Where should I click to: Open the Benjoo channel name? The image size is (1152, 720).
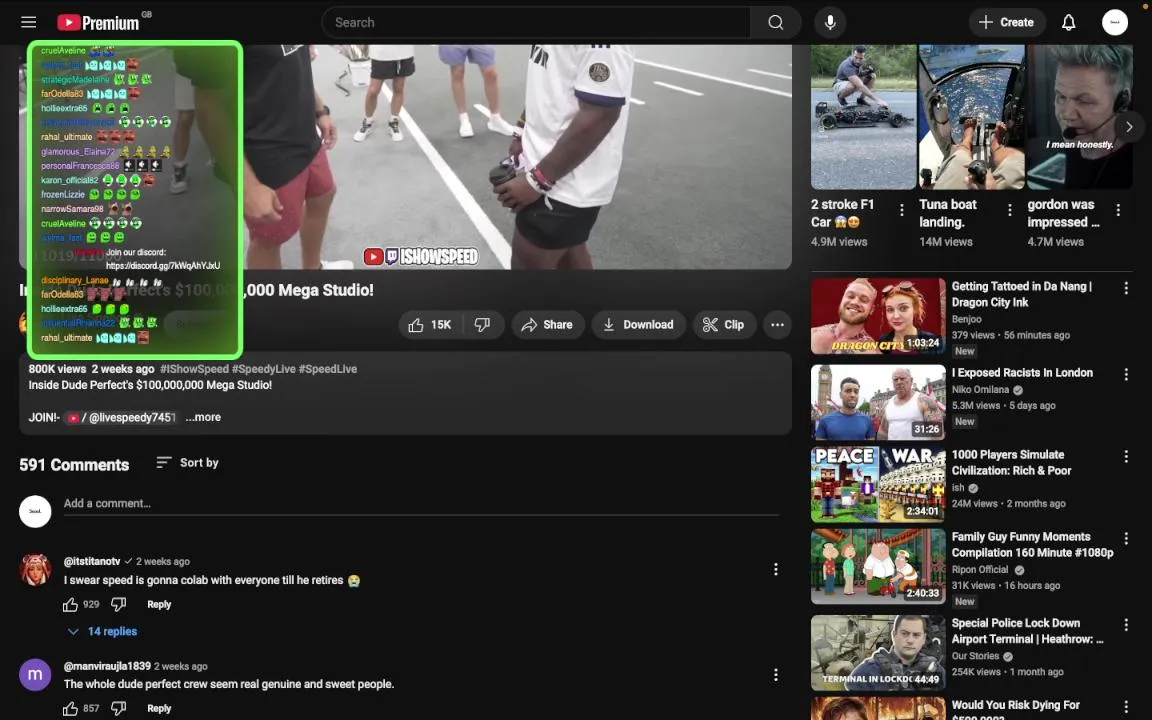[966, 320]
